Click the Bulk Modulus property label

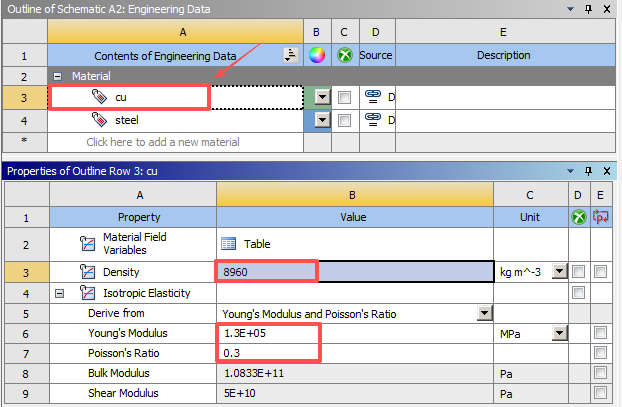tap(119, 373)
